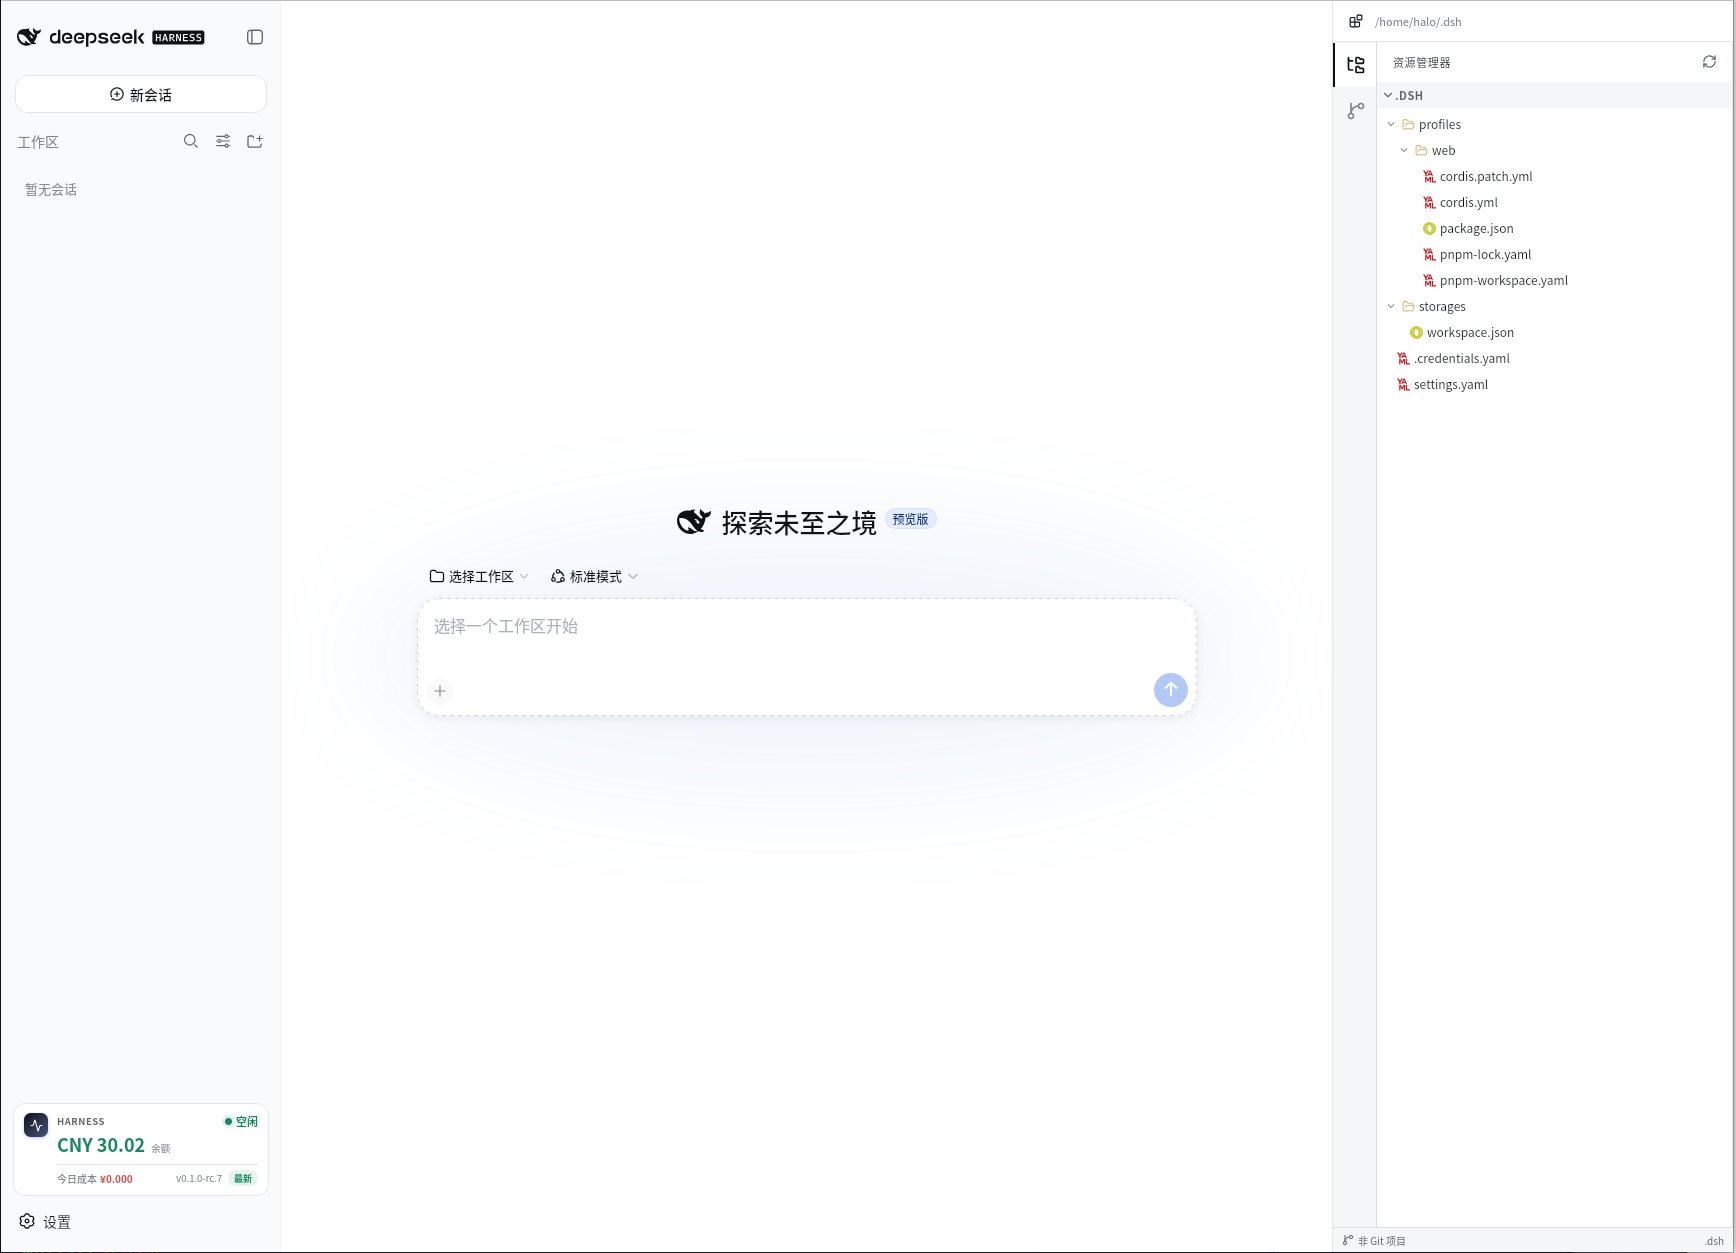Click the settings gear icon

click(x=27, y=1221)
